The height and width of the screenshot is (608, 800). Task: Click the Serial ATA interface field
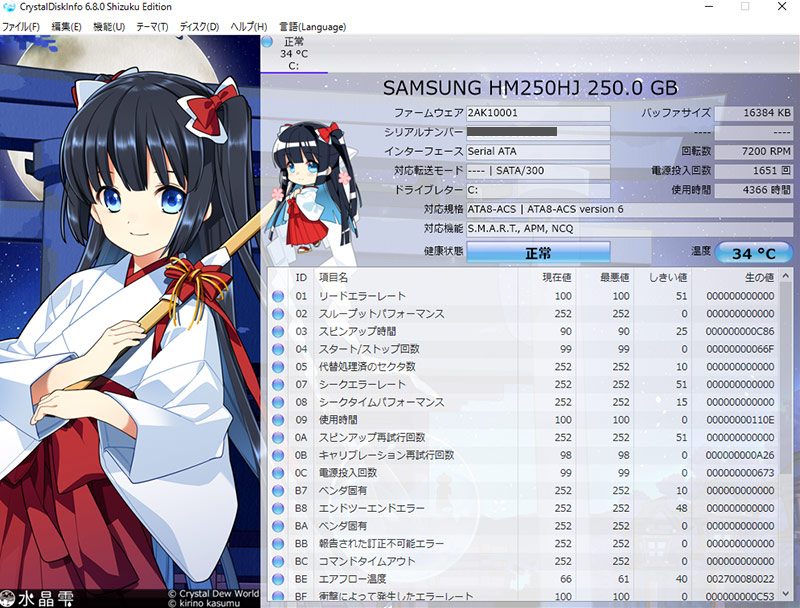pos(538,151)
